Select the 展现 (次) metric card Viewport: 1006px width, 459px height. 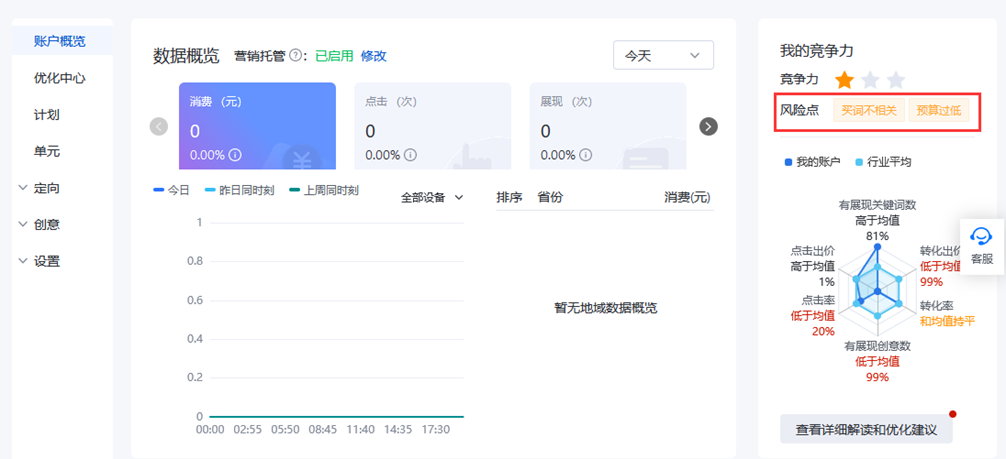tap(608, 126)
